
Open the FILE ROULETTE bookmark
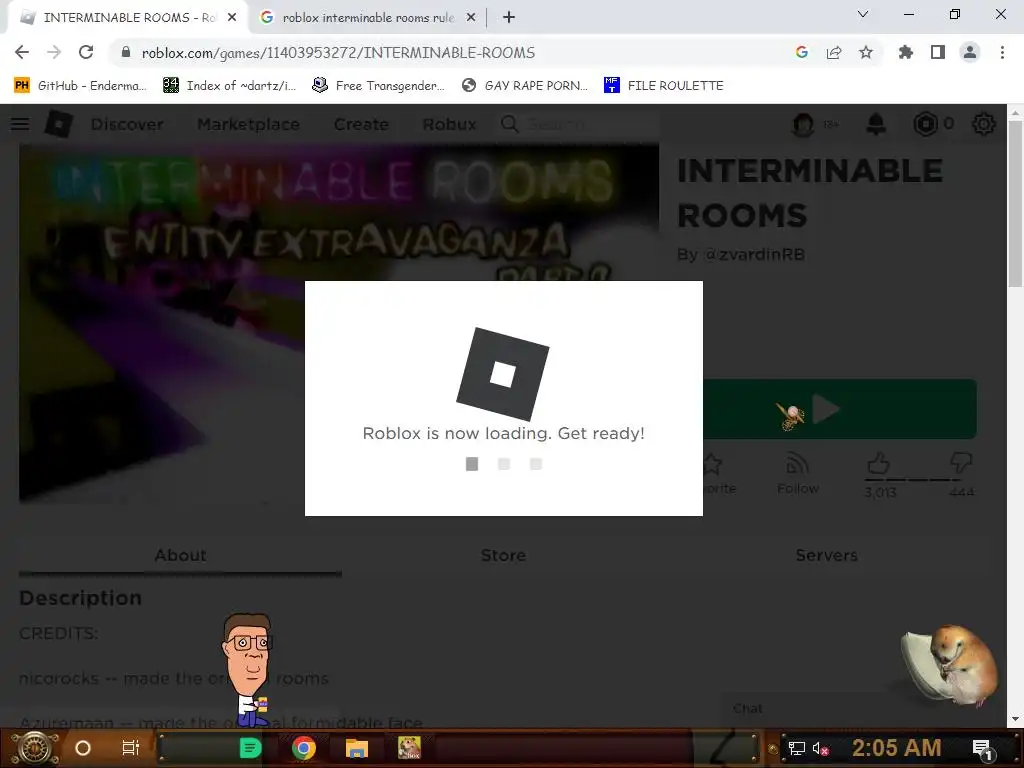click(664, 86)
